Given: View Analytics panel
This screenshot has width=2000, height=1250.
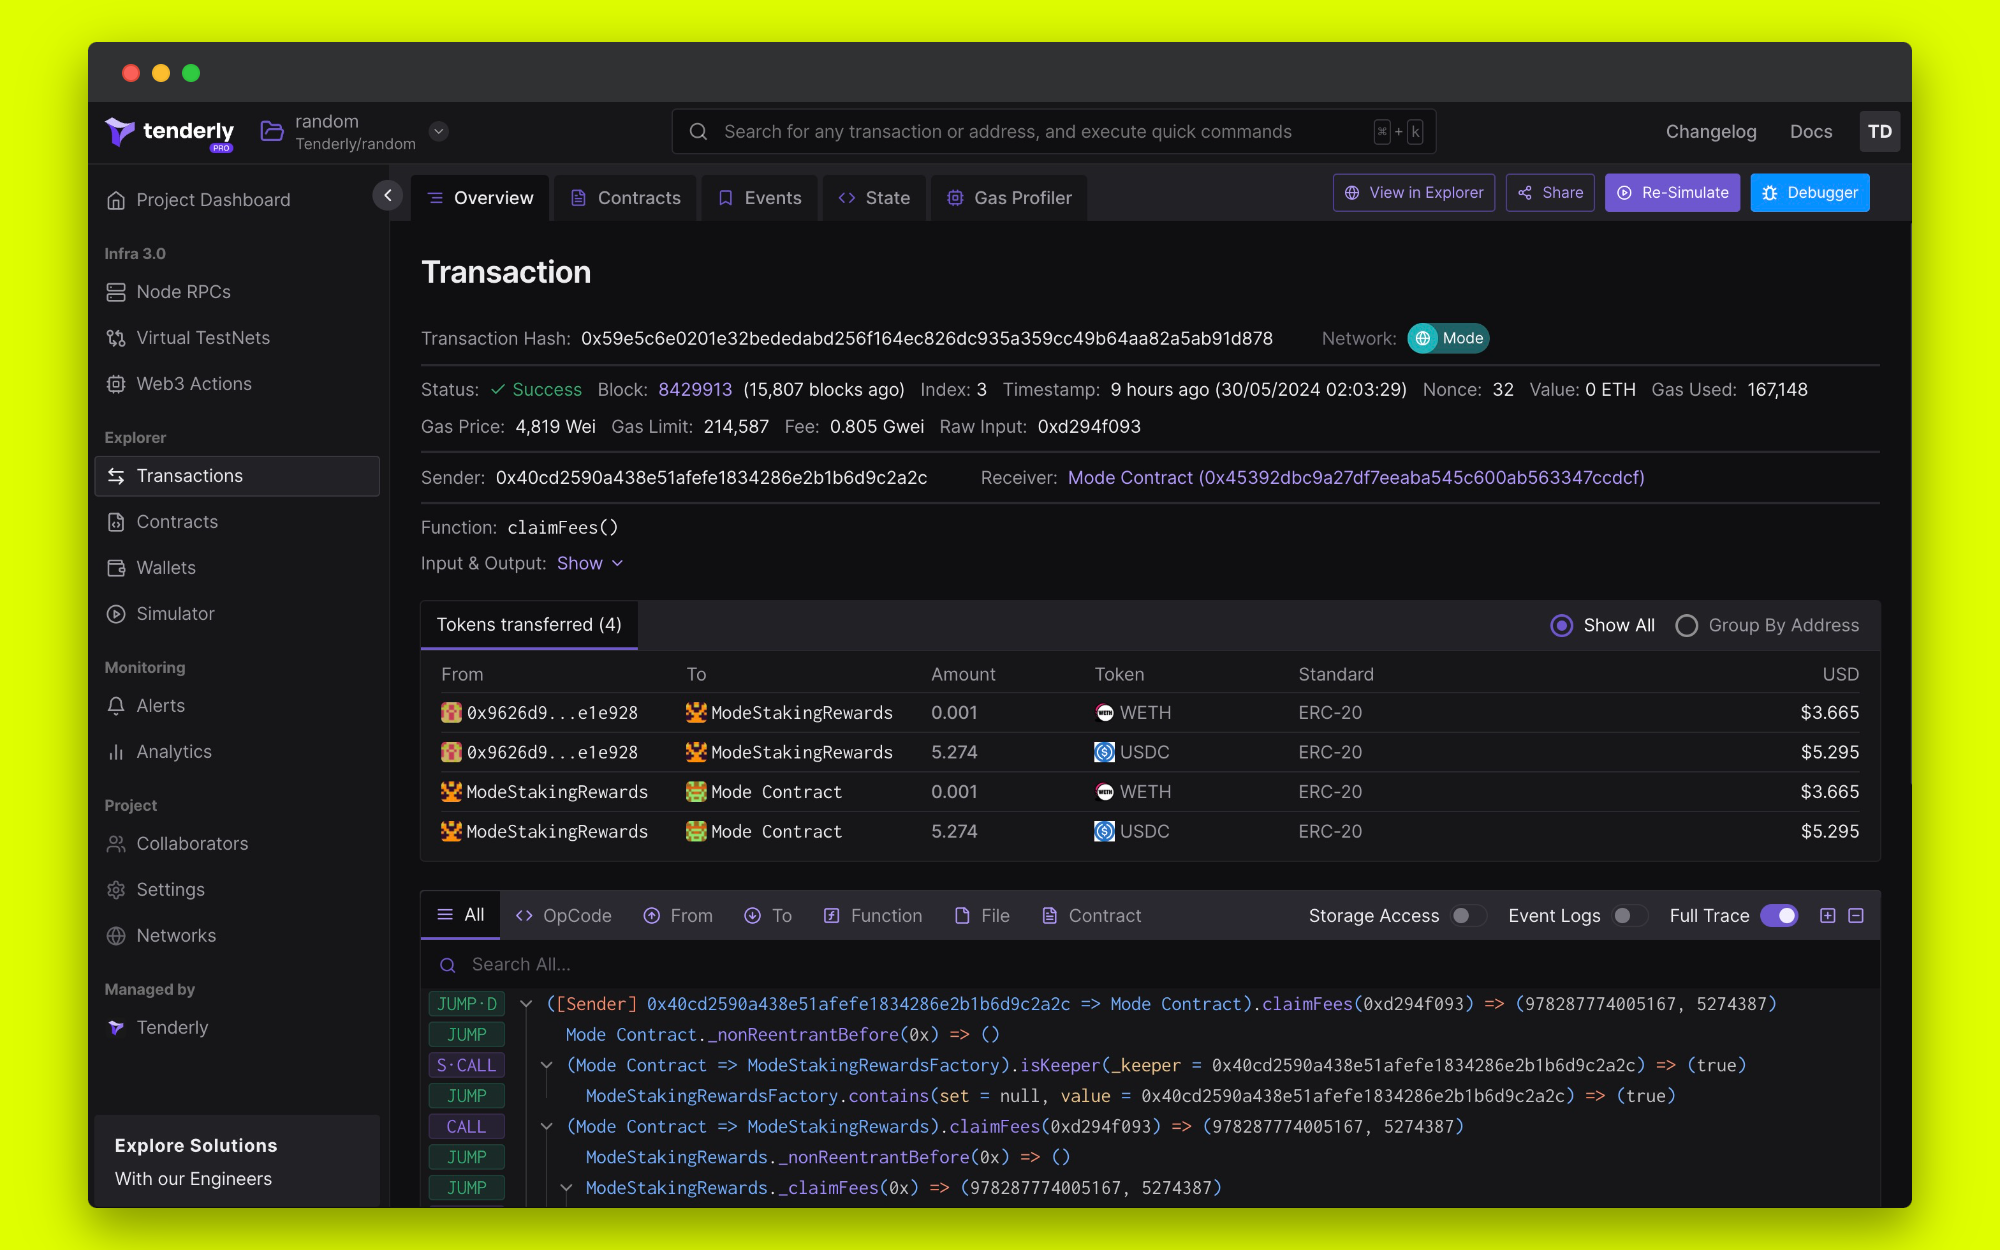Looking at the screenshot, I should [x=173, y=751].
